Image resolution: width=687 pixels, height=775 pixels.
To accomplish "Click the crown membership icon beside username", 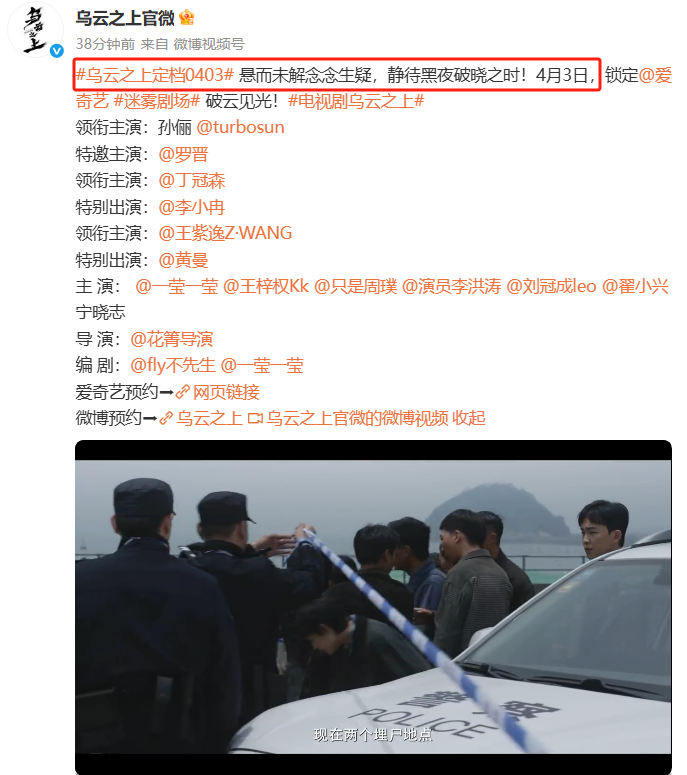I will point(186,18).
